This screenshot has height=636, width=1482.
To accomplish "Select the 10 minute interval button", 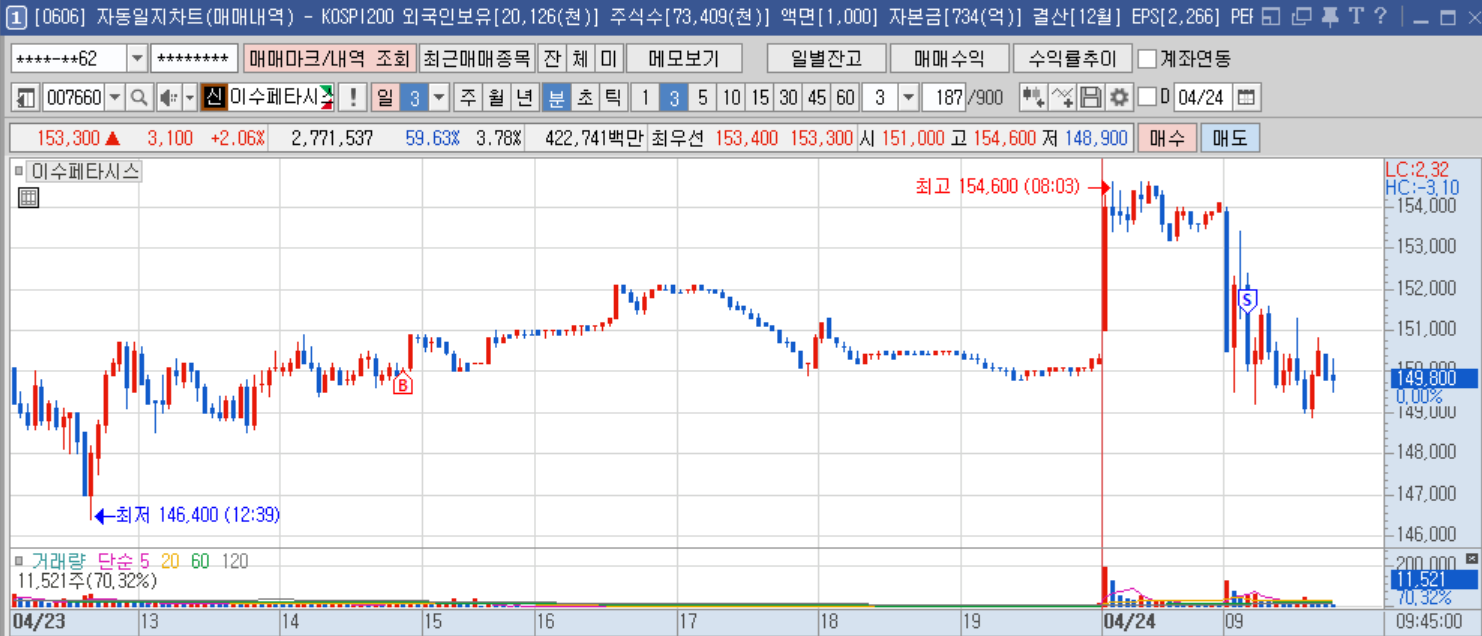I will coord(732,98).
